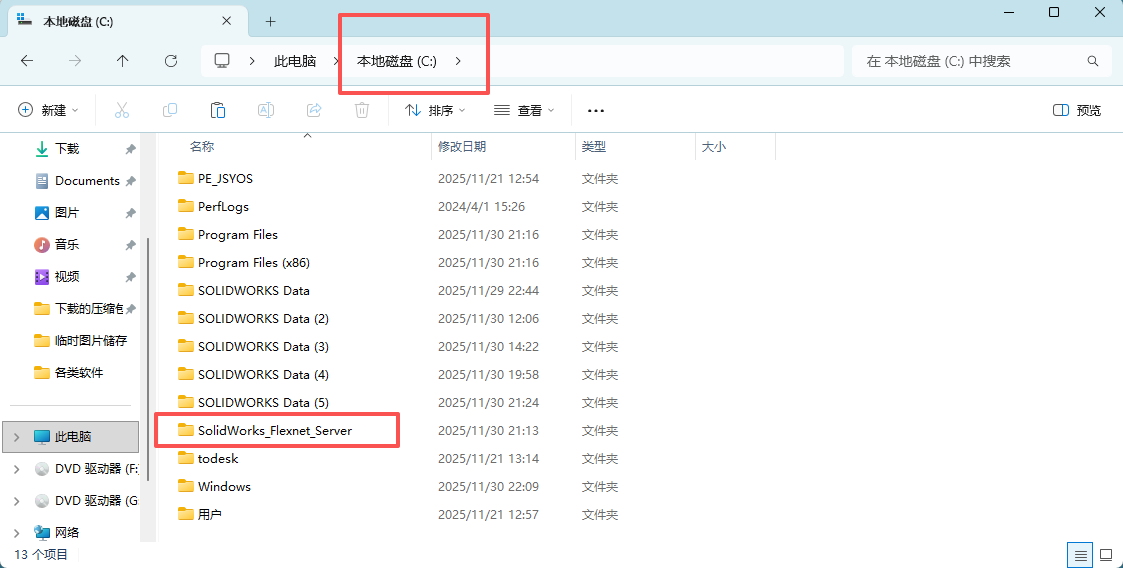Select 网络 in the sidebar
This screenshot has height=568, width=1123.
(x=67, y=533)
